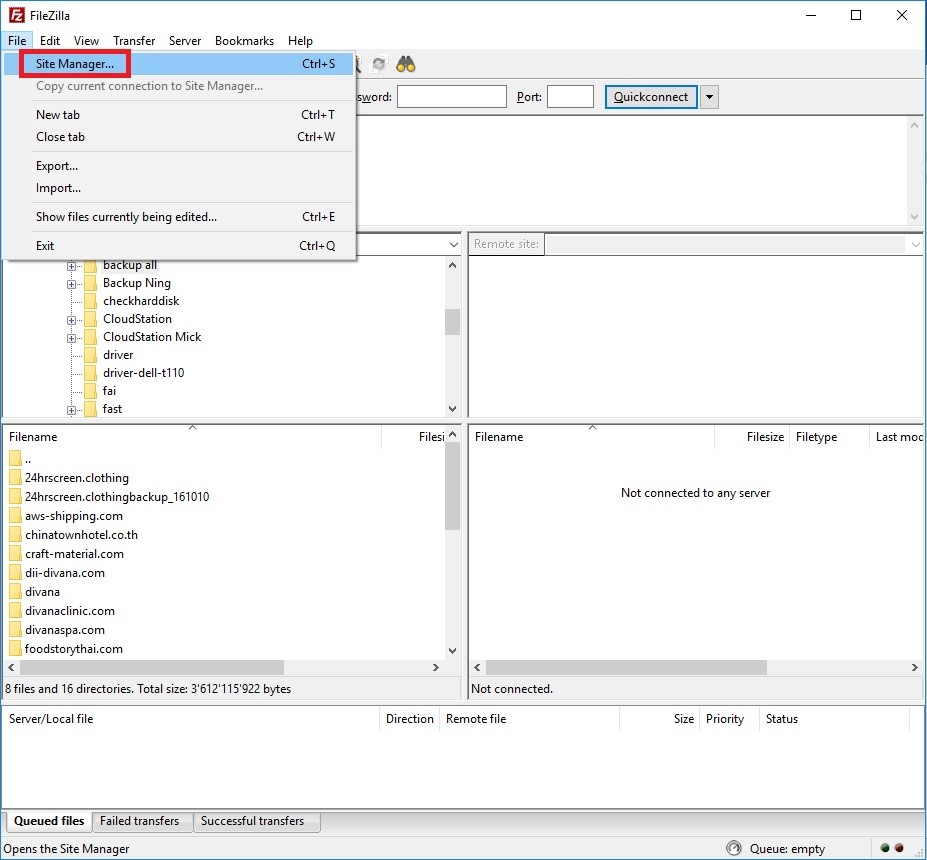Click the FileZilla logo in title bar
The height and width of the screenshot is (860, 927).
(x=17, y=15)
